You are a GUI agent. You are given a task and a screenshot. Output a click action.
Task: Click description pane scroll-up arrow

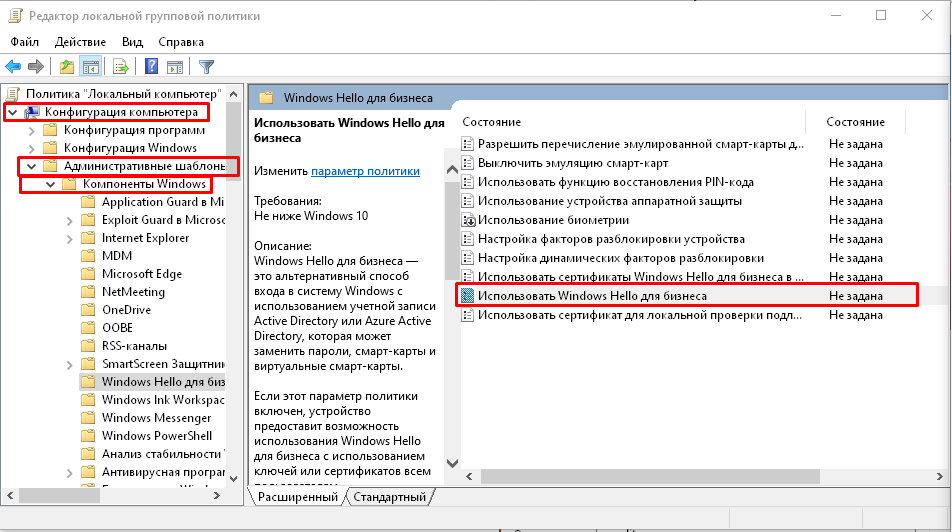coord(452,170)
